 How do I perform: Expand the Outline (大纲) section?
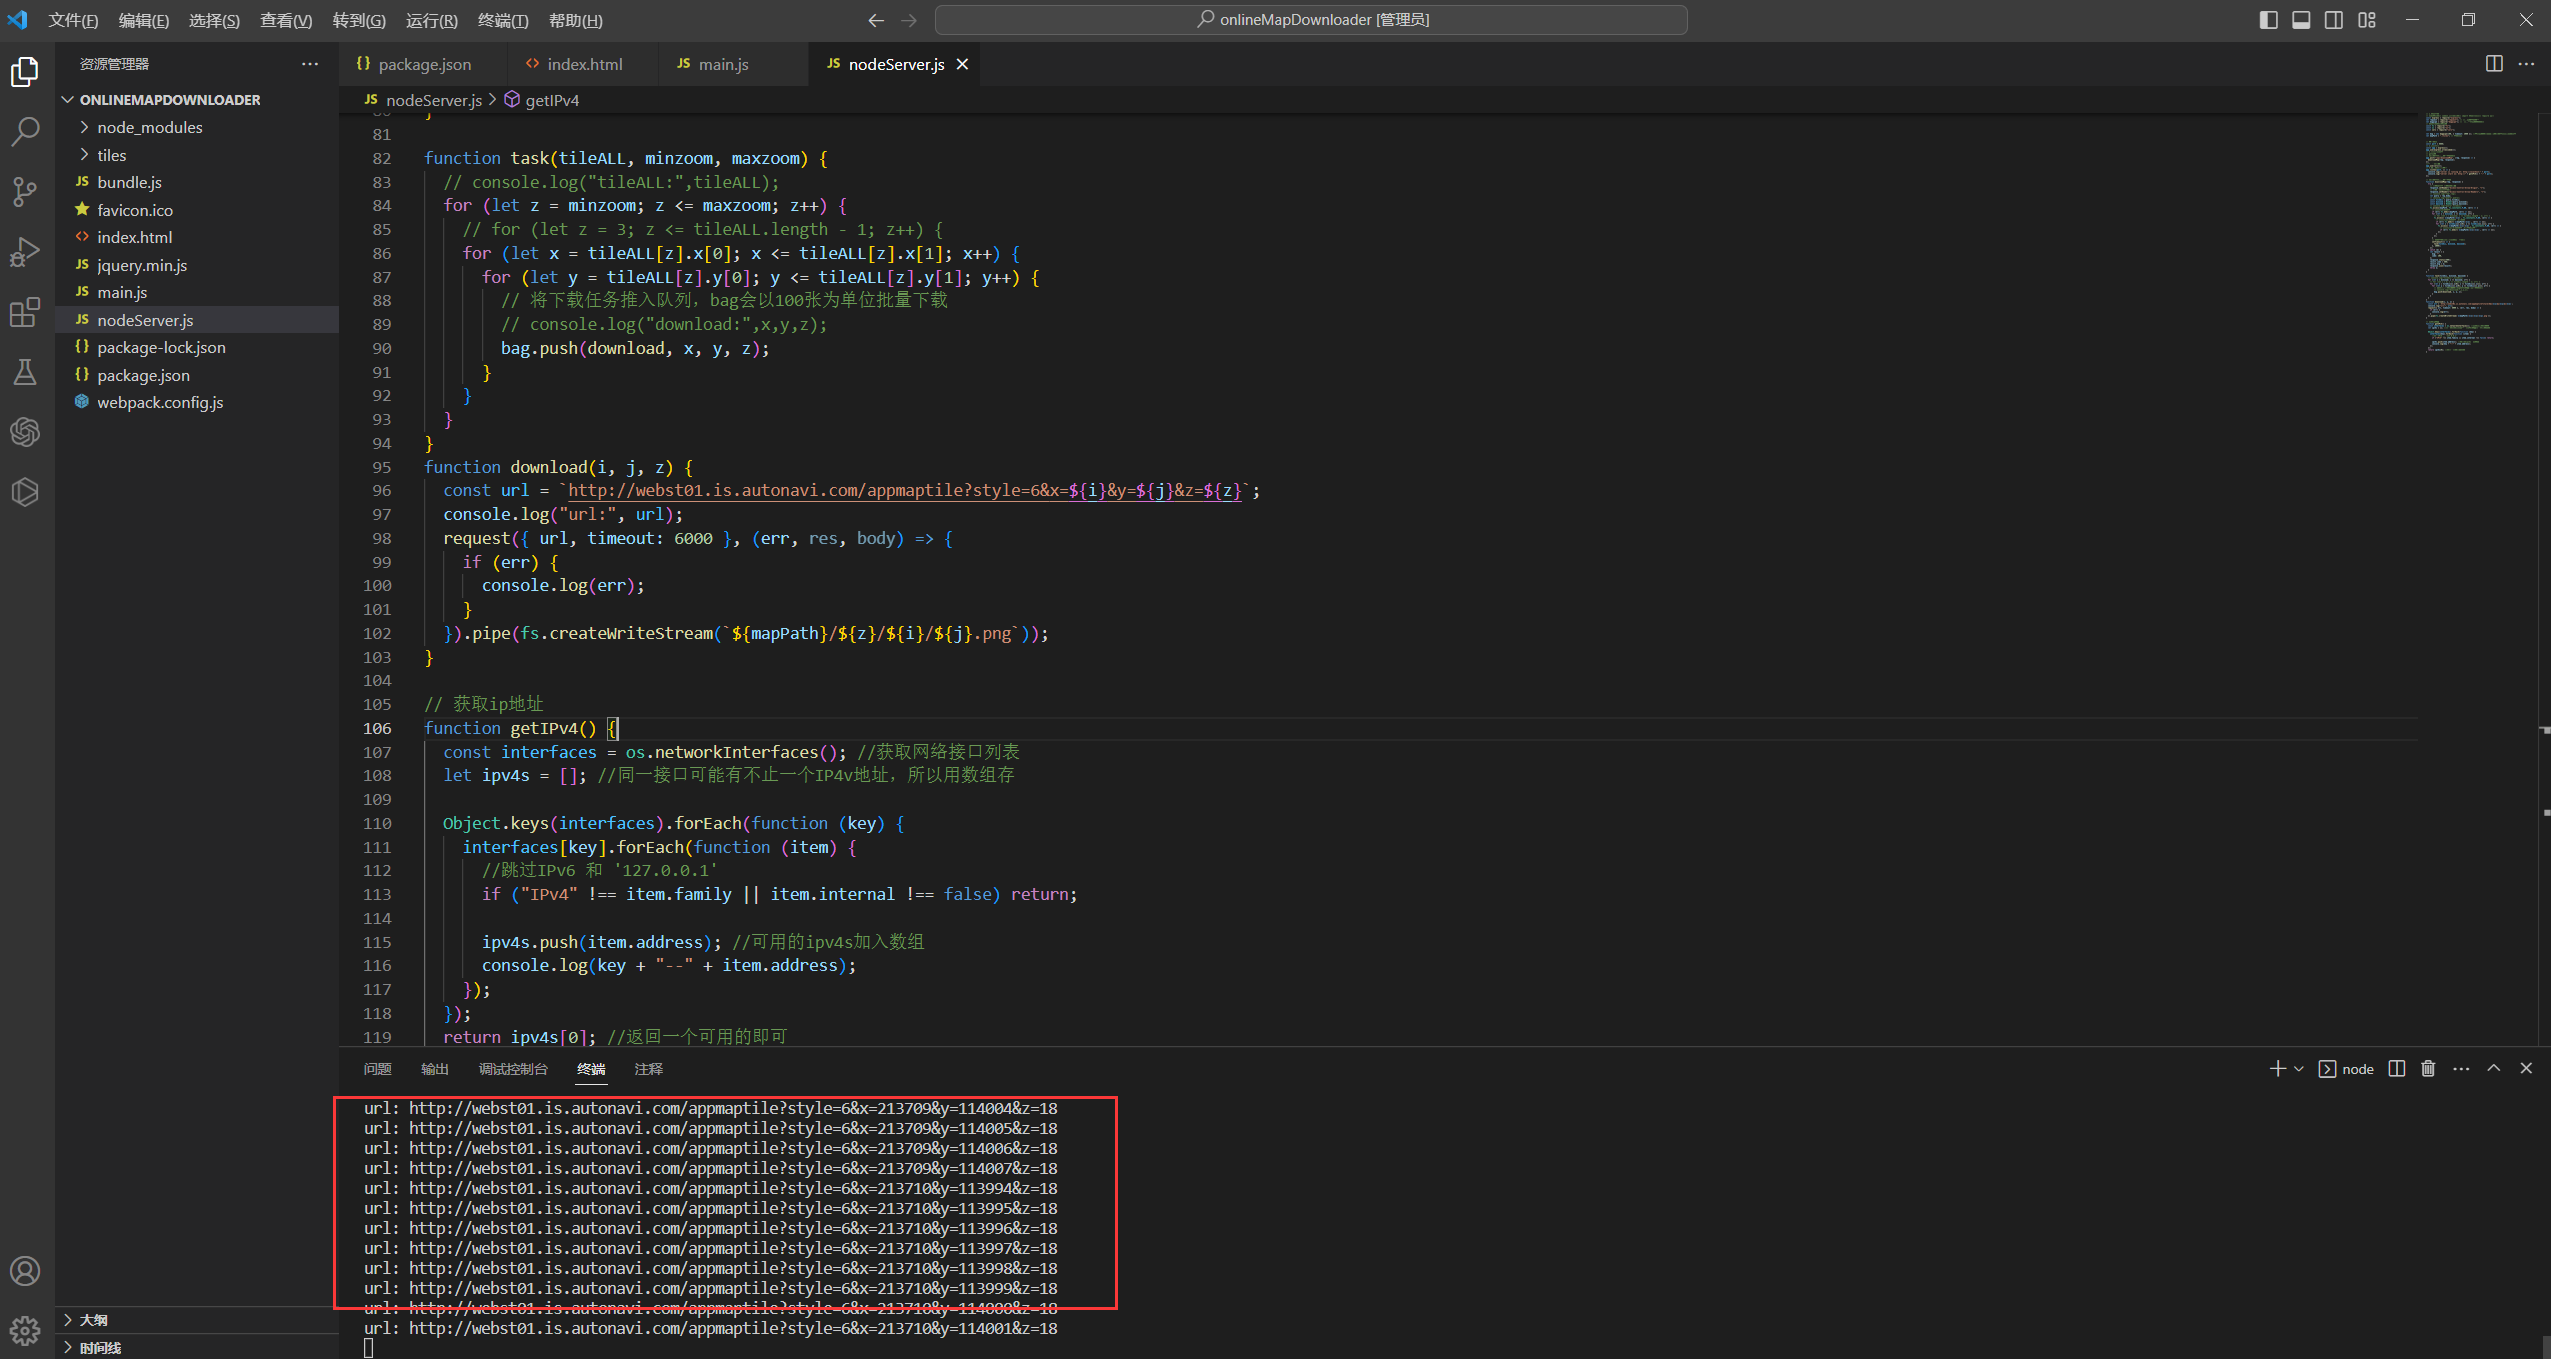[x=197, y=1320]
